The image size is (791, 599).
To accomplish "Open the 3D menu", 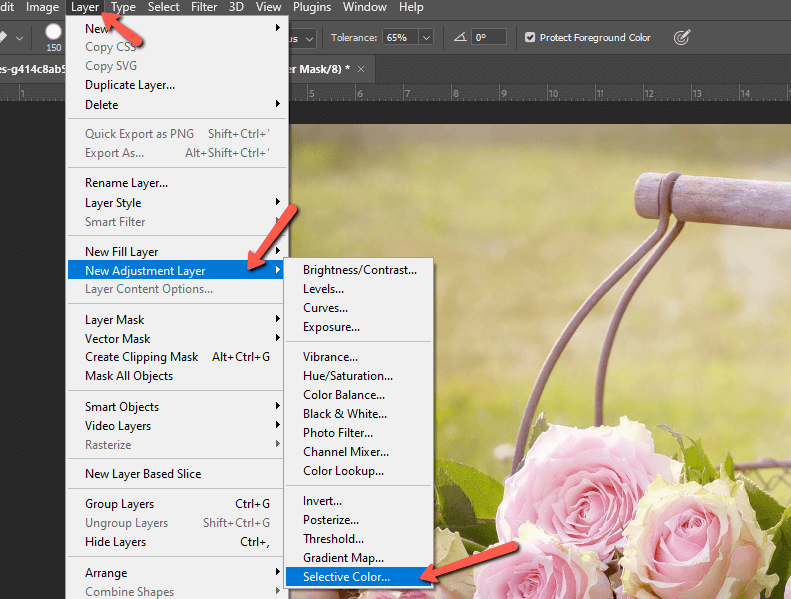I will click(x=236, y=7).
